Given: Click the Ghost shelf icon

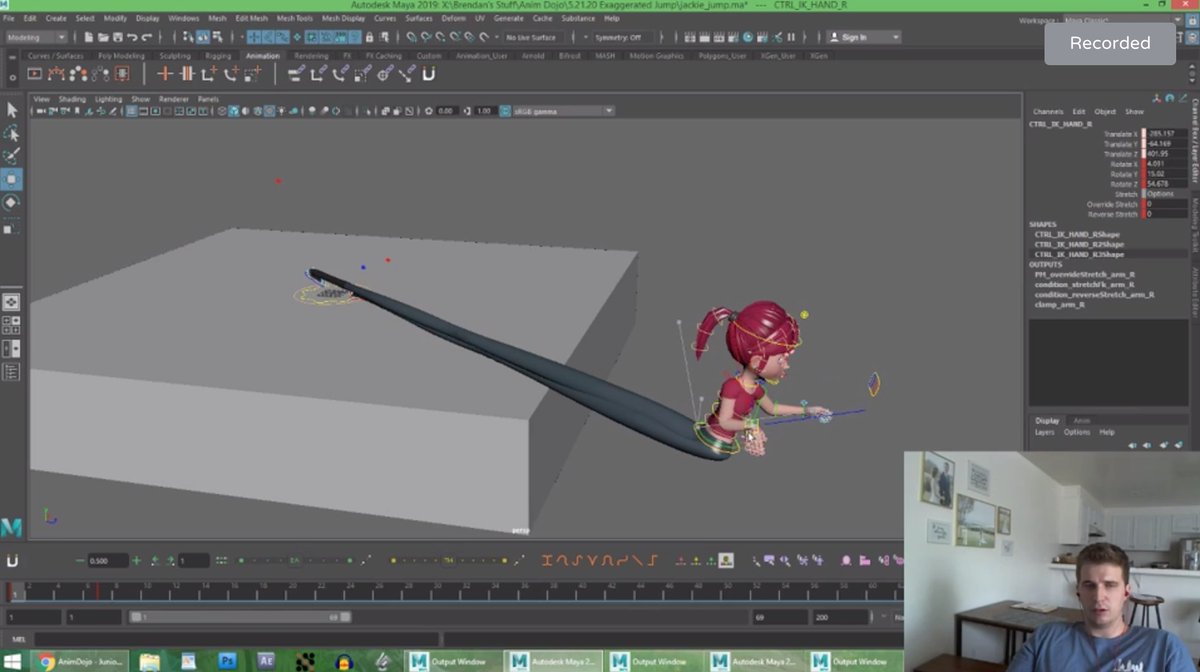Looking at the screenshot, I should (x=80, y=73).
